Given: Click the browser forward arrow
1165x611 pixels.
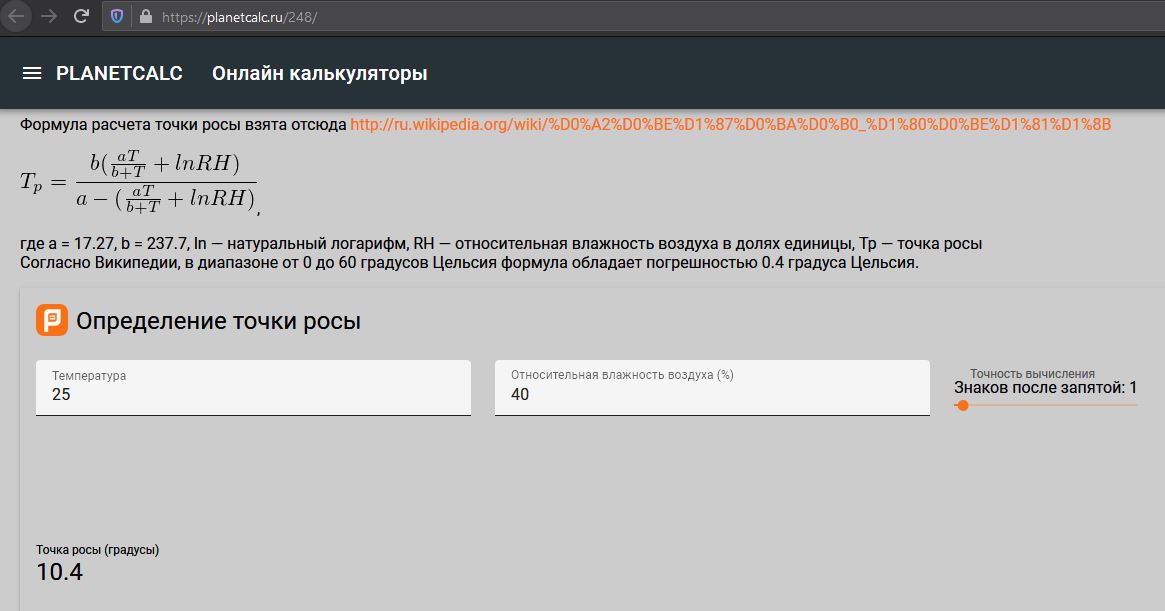Looking at the screenshot, I should [x=49, y=16].
